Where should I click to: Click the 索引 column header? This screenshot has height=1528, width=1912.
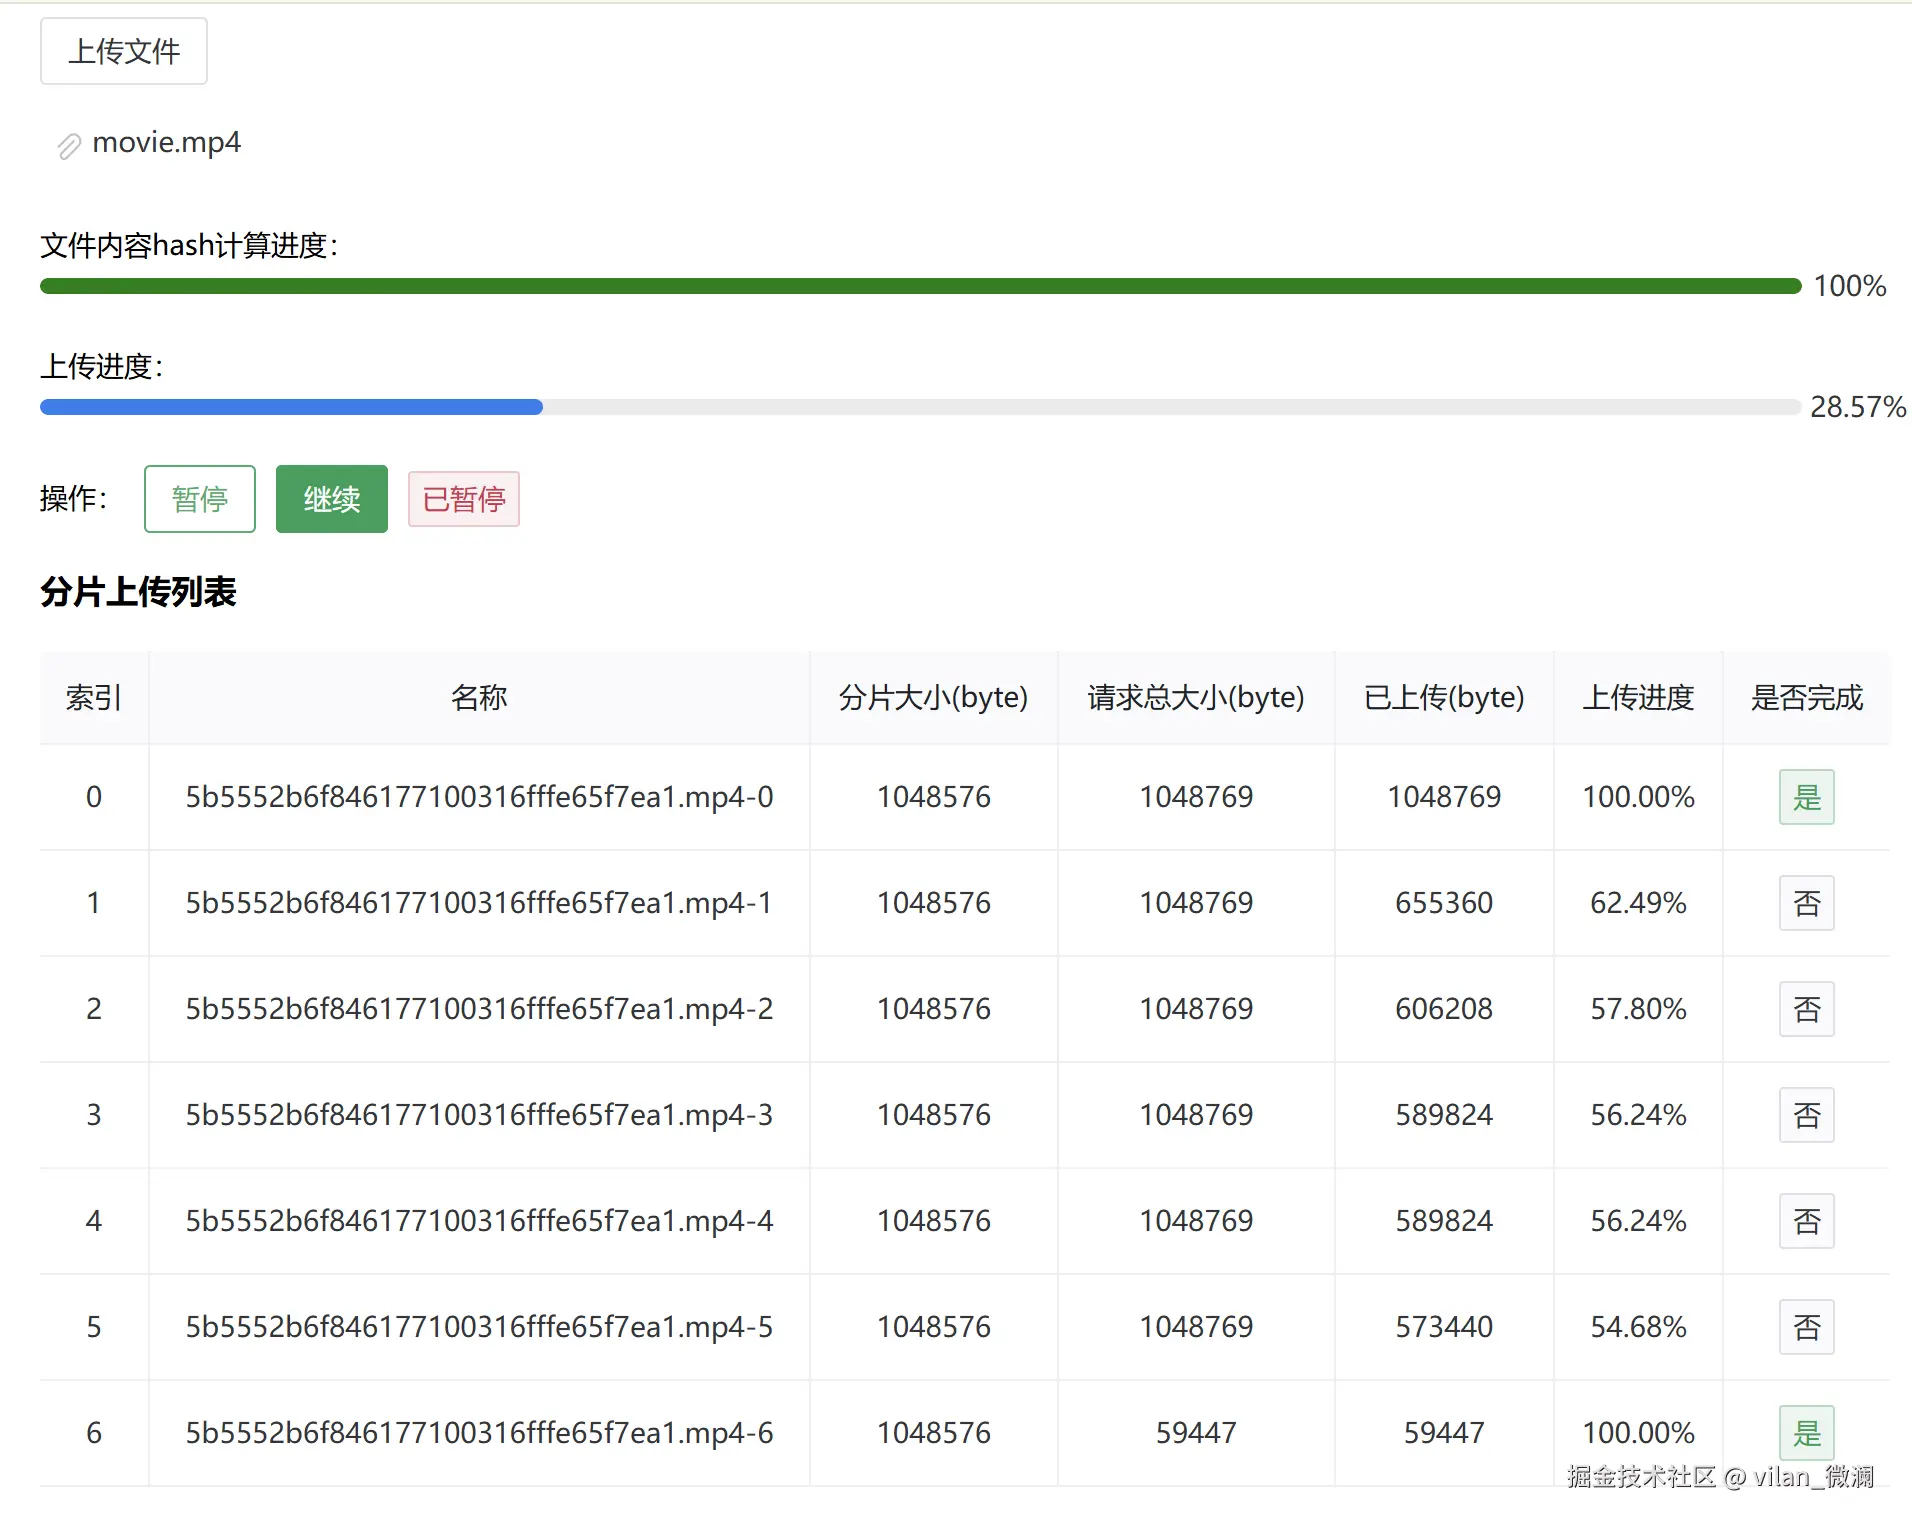click(94, 697)
